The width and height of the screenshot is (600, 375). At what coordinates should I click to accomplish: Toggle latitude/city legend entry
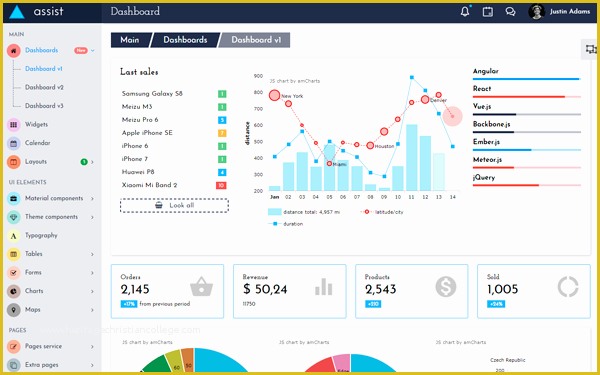pyautogui.click(x=383, y=212)
